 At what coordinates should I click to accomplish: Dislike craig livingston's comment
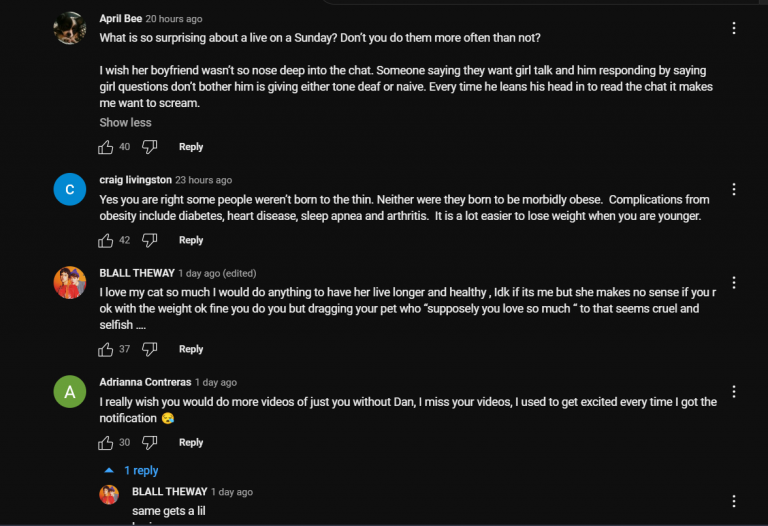(x=149, y=240)
